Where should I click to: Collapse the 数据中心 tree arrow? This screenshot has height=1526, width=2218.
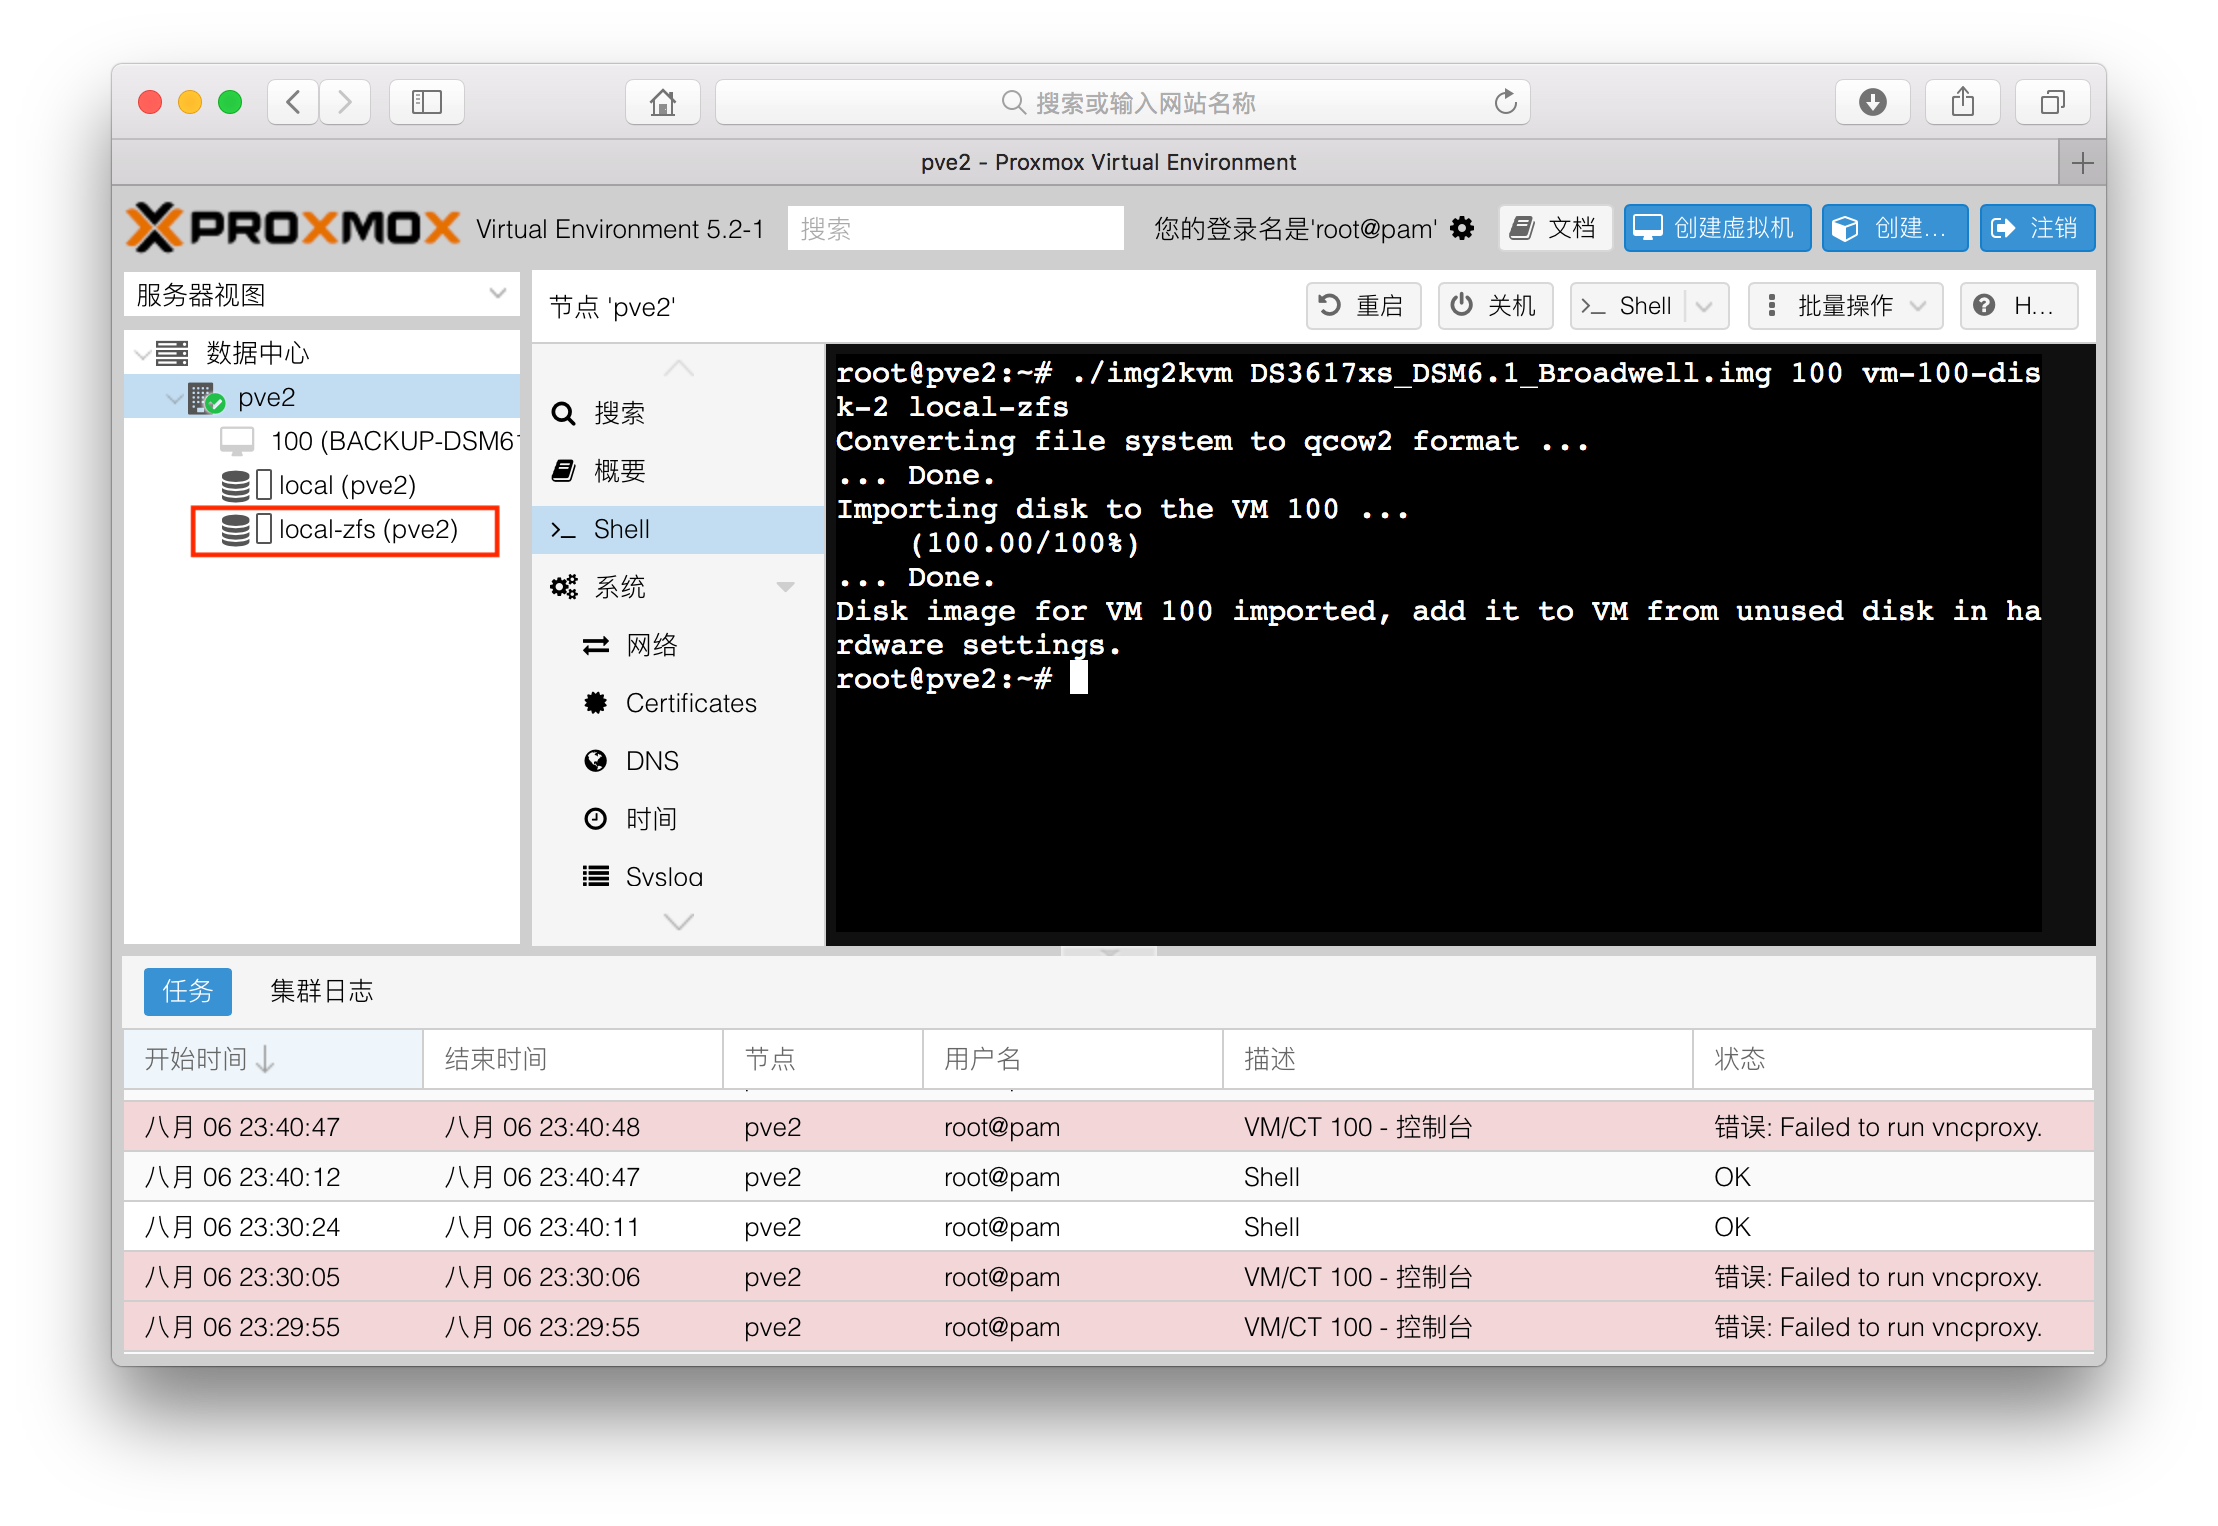coord(142,353)
